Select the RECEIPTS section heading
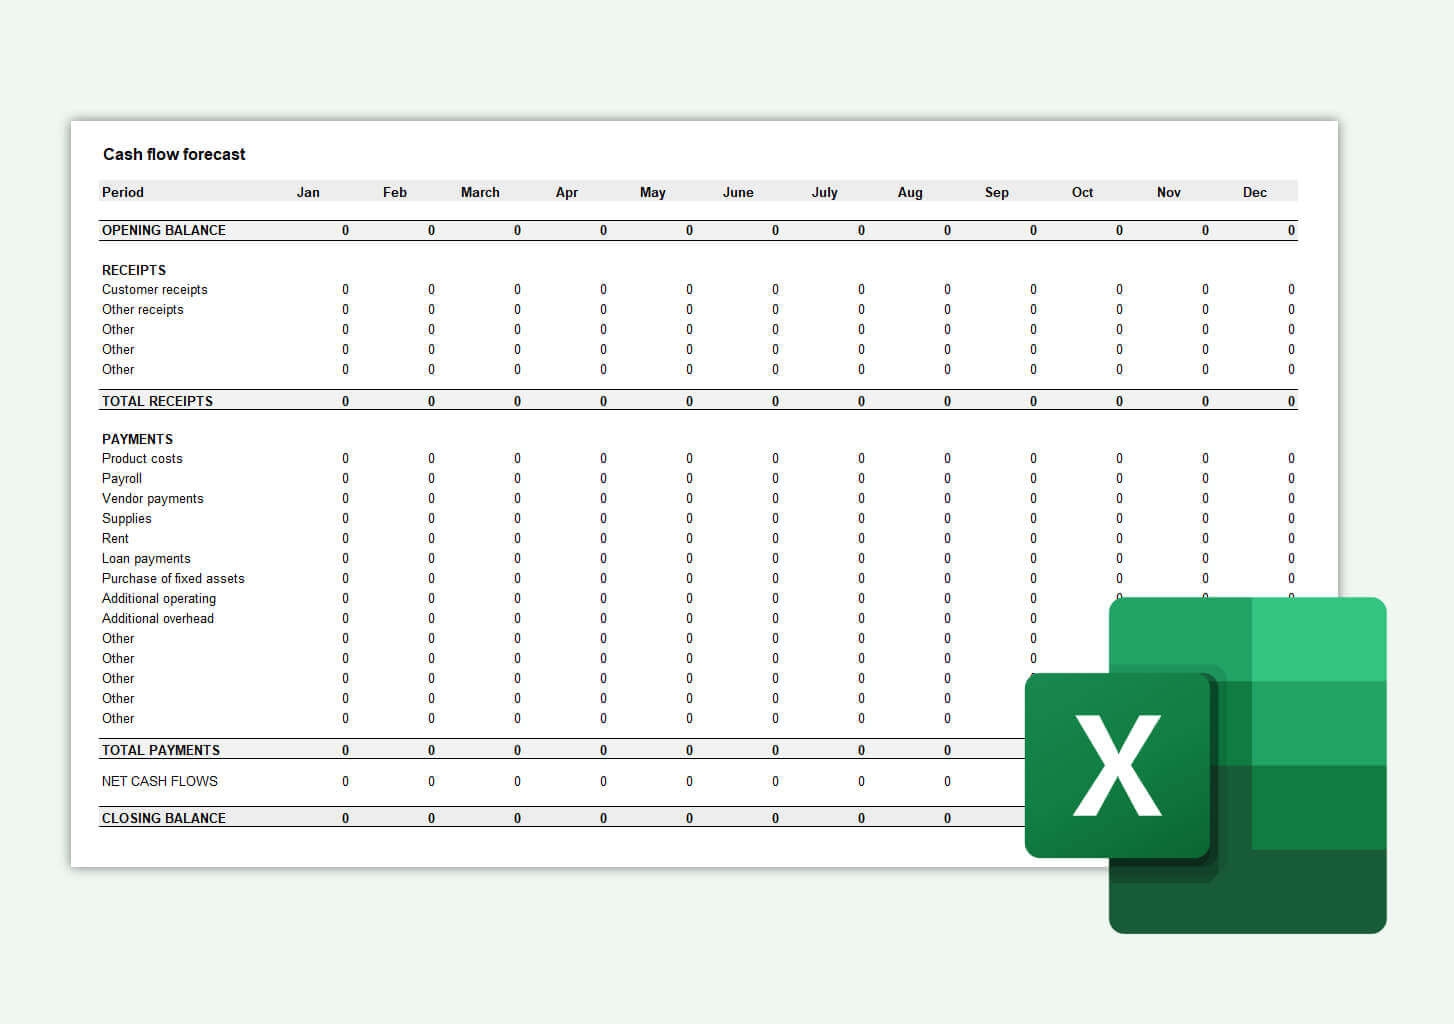 (x=134, y=270)
